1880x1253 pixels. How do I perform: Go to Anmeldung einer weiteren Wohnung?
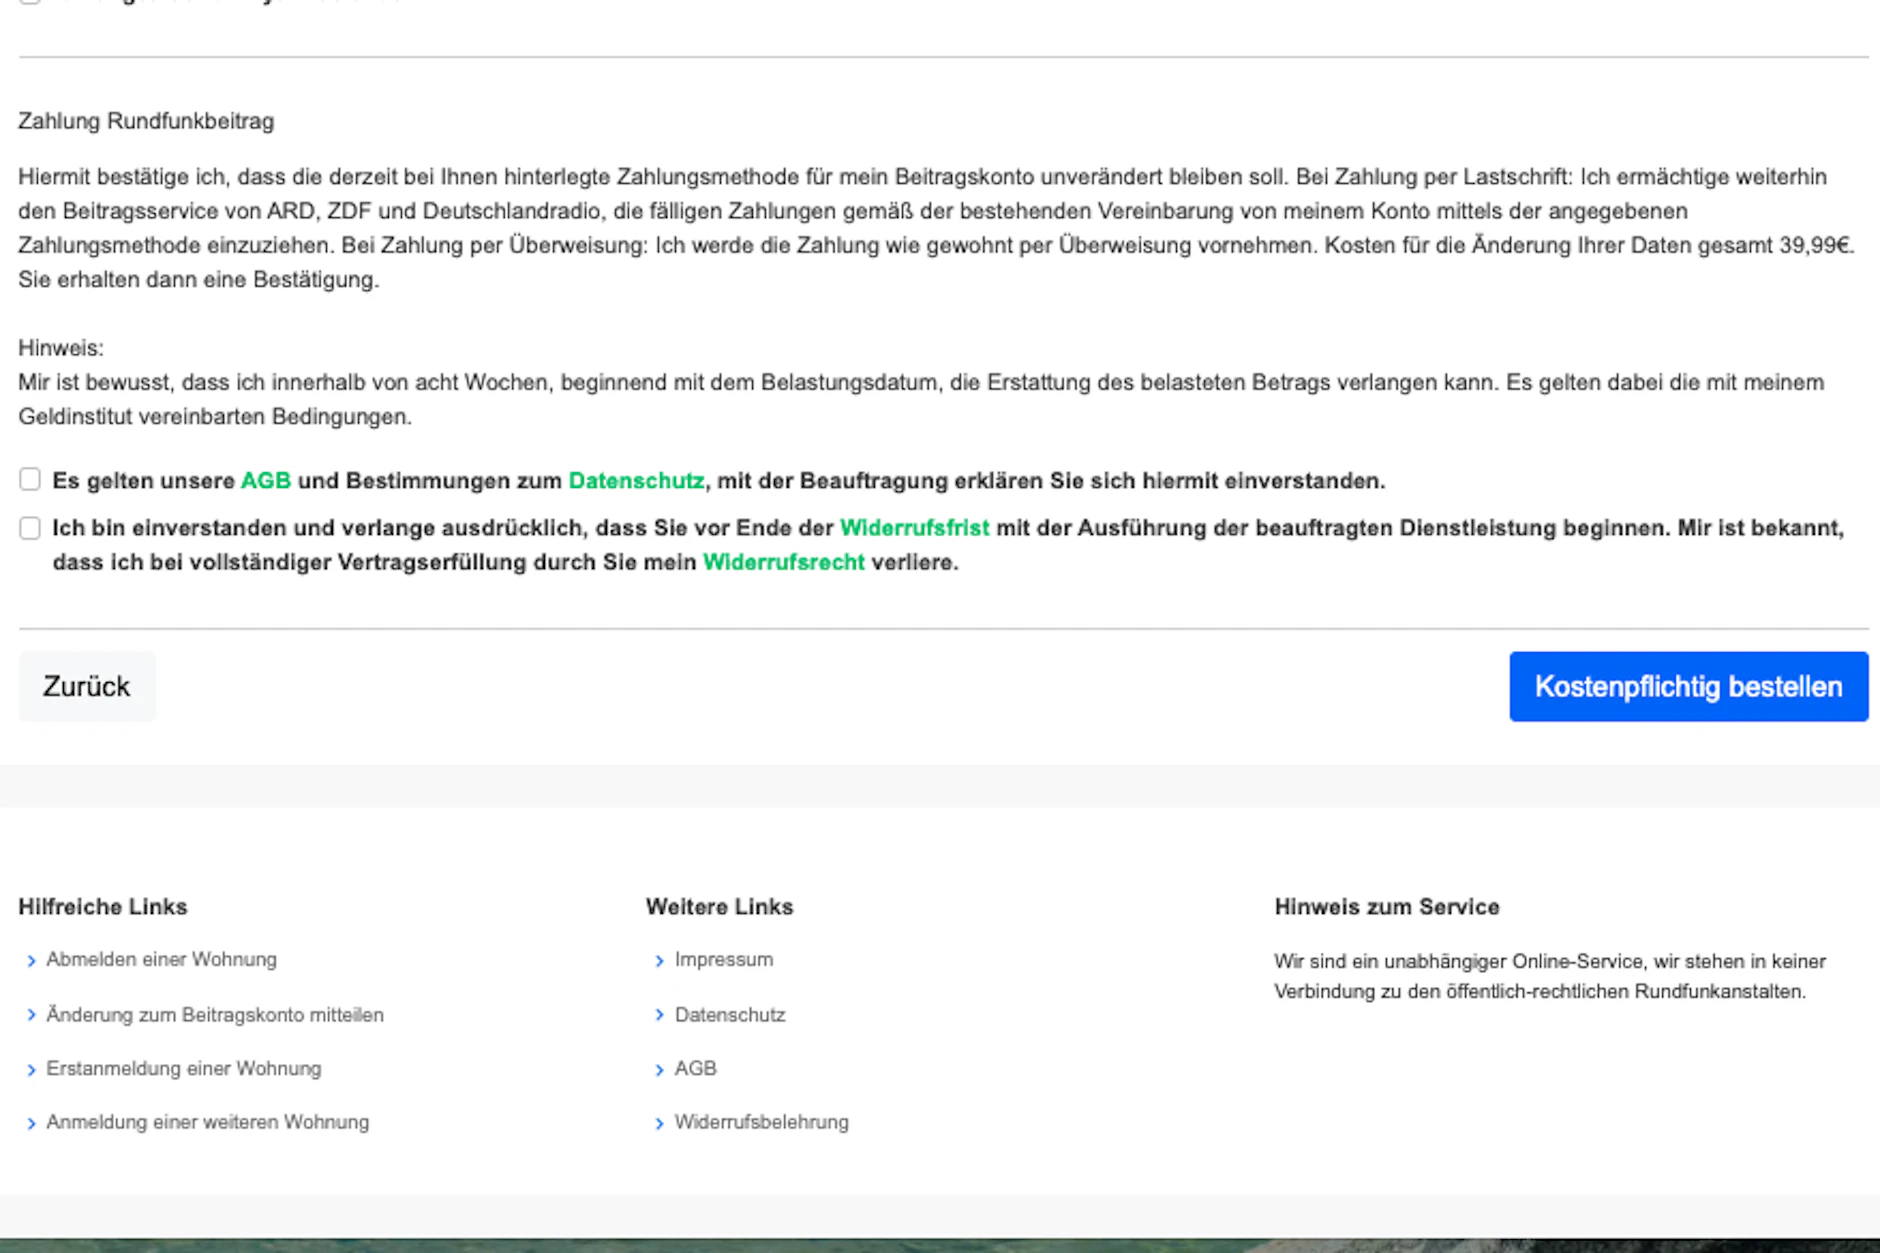click(207, 1122)
